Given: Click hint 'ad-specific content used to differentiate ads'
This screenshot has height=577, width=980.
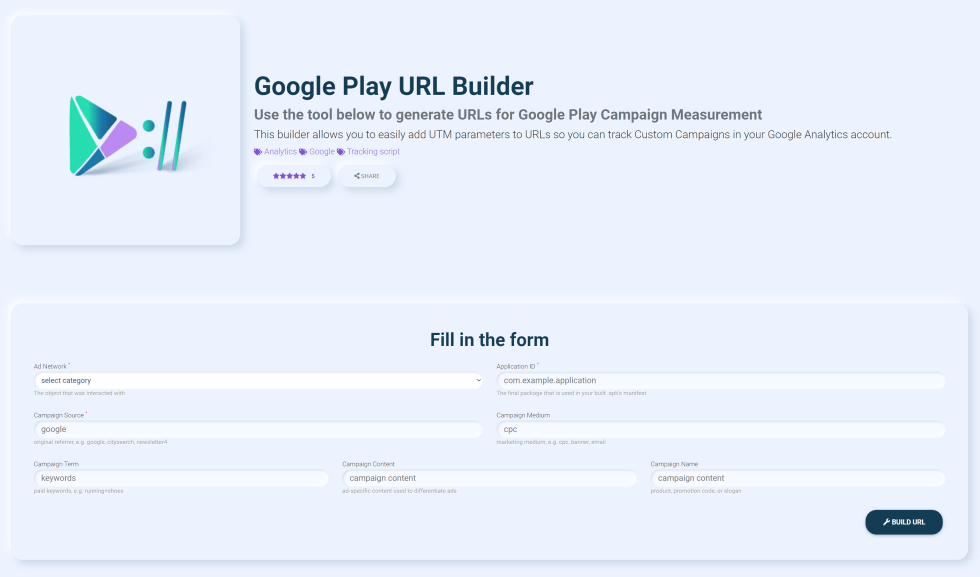Looking at the screenshot, I should tap(399, 491).
